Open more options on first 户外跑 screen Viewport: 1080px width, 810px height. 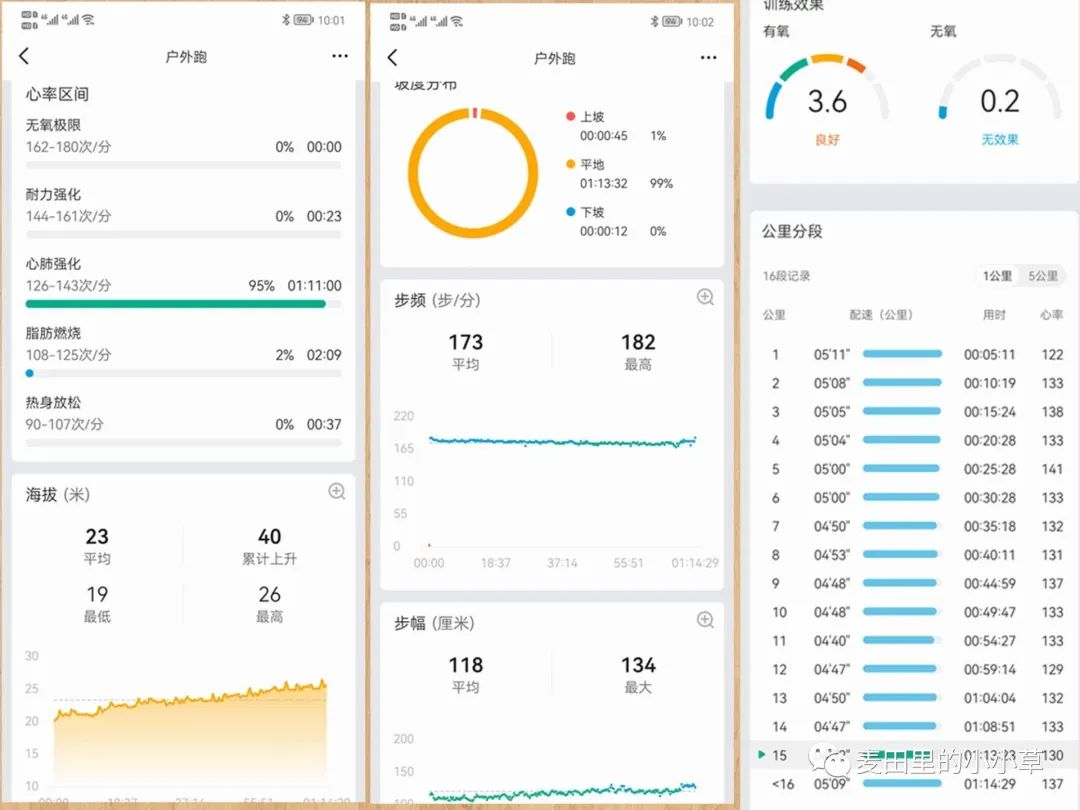coord(340,56)
